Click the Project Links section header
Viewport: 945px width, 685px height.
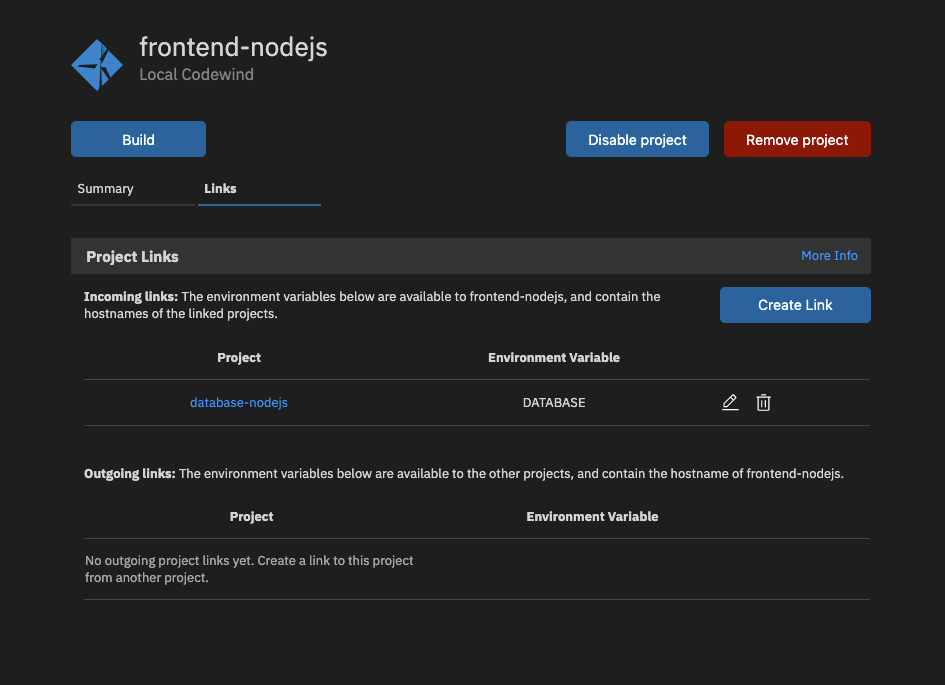(132, 256)
